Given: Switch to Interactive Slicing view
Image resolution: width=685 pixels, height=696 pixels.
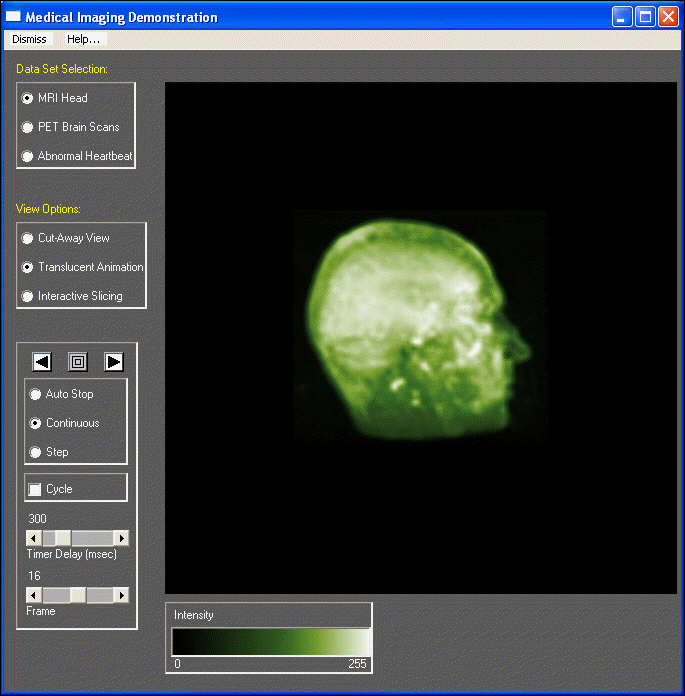Looking at the screenshot, I should [27, 296].
